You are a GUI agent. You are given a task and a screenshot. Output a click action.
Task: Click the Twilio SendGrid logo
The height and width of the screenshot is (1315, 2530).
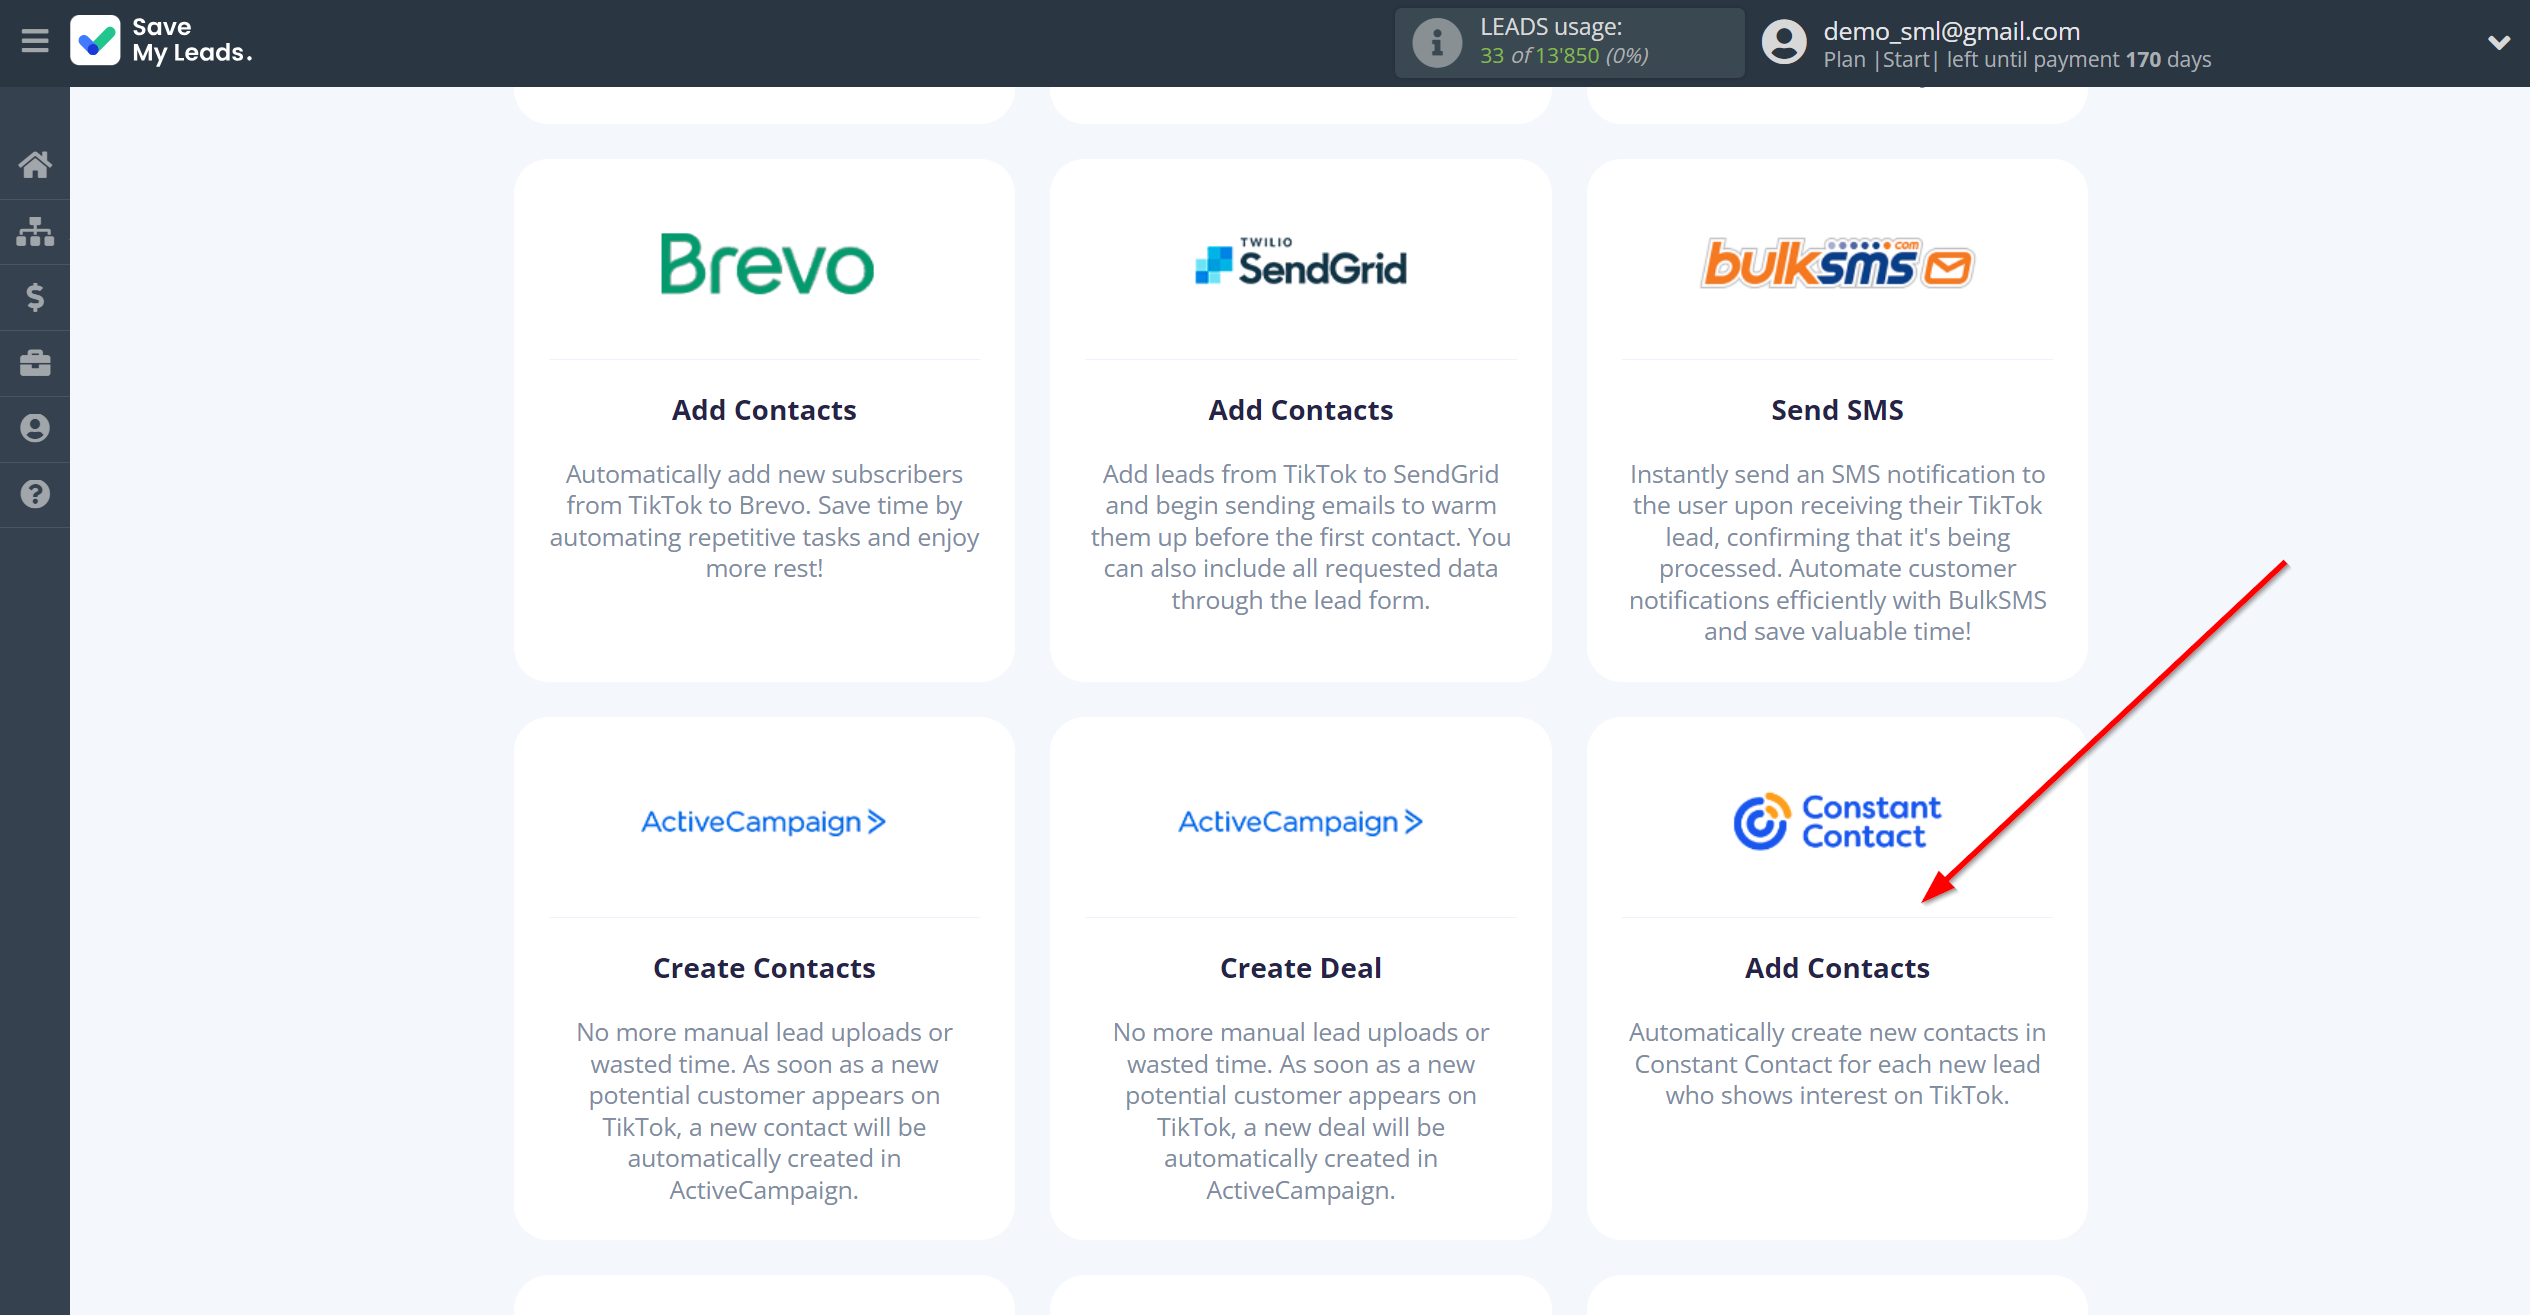tap(1301, 262)
